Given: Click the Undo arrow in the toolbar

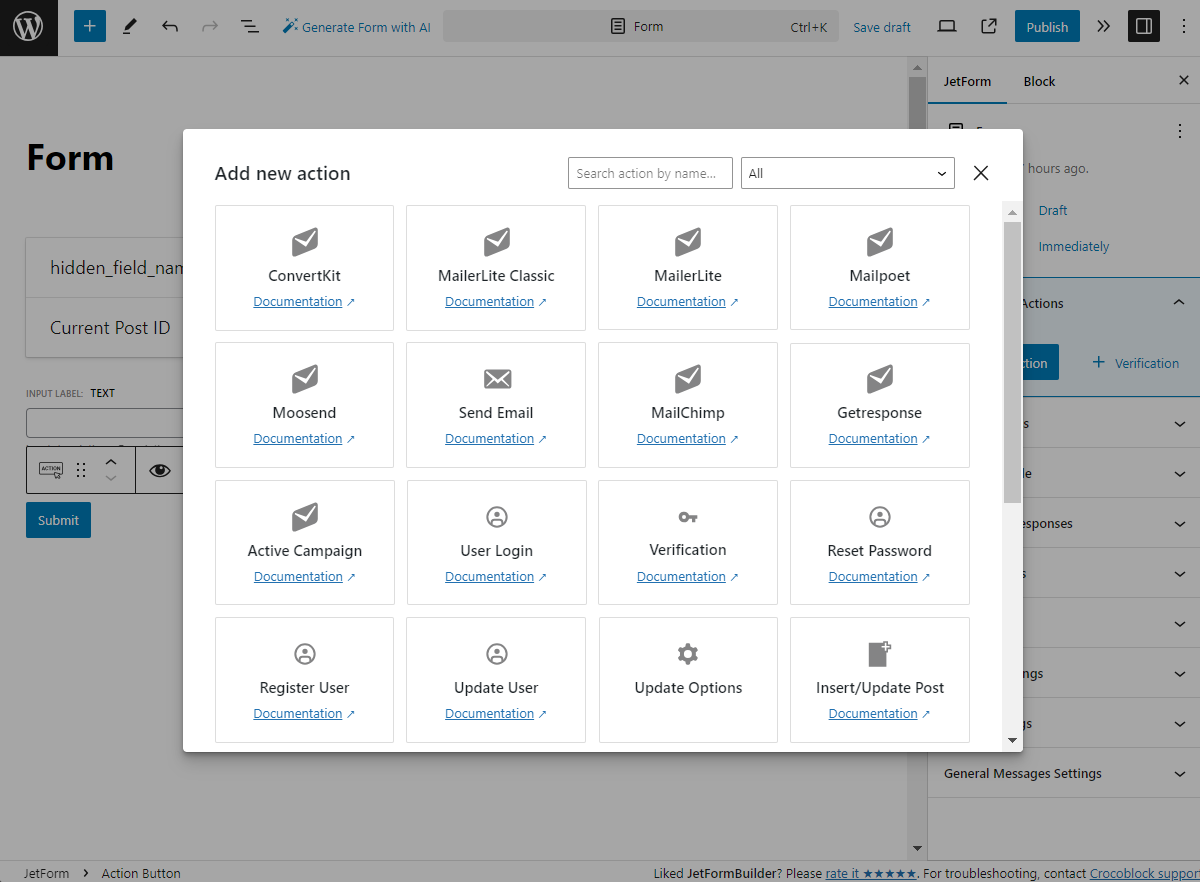Looking at the screenshot, I should point(170,27).
